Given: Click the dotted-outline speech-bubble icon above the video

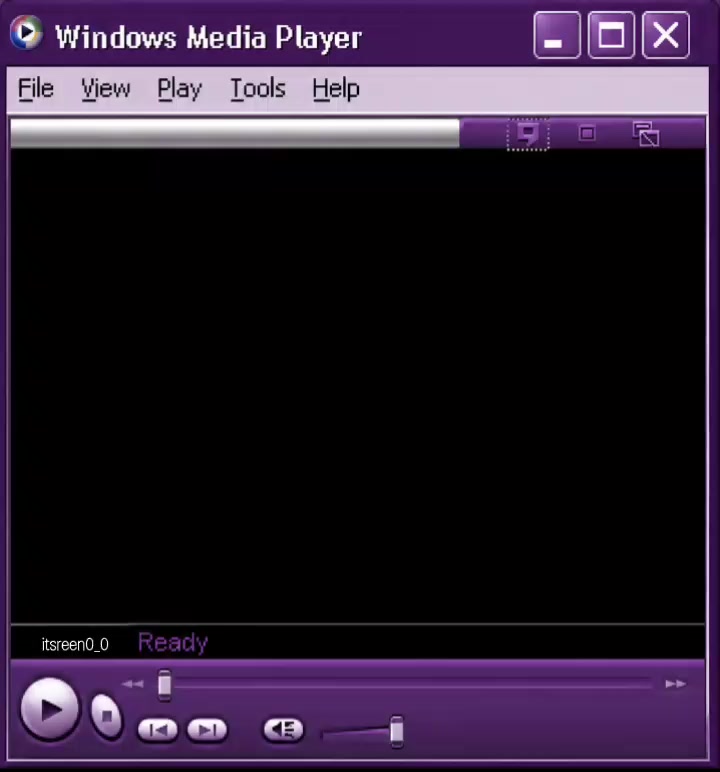Looking at the screenshot, I should pos(528,134).
